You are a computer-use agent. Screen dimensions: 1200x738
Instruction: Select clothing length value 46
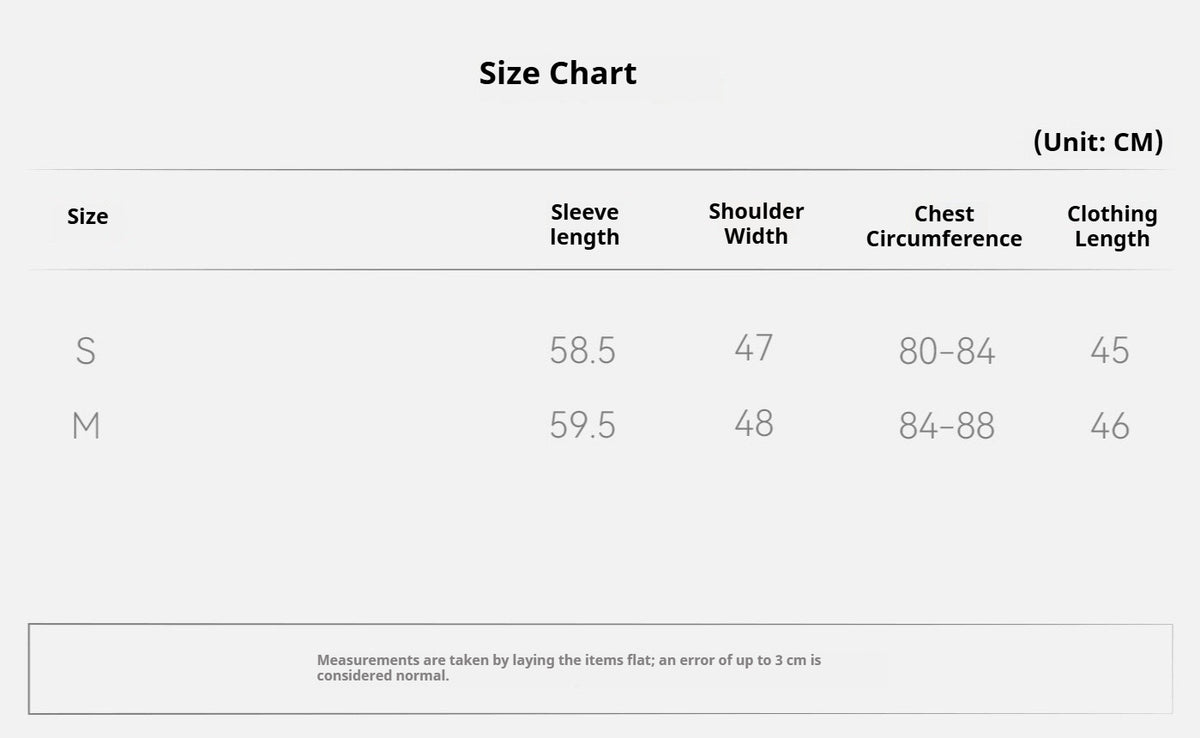coord(1110,427)
